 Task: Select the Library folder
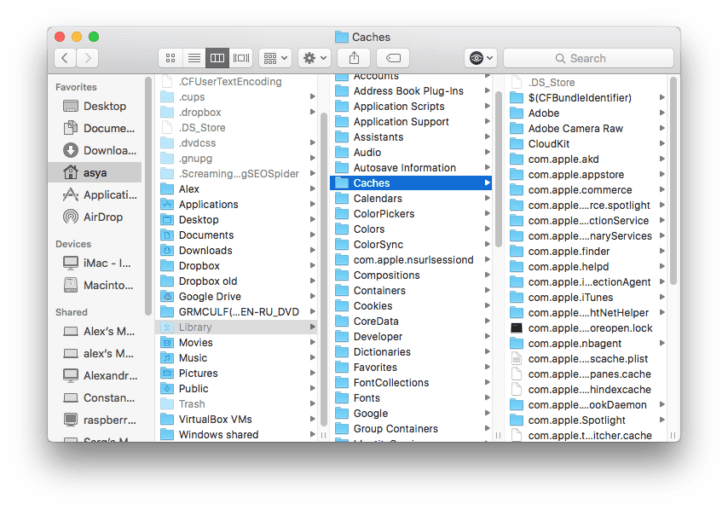(237, 327)
